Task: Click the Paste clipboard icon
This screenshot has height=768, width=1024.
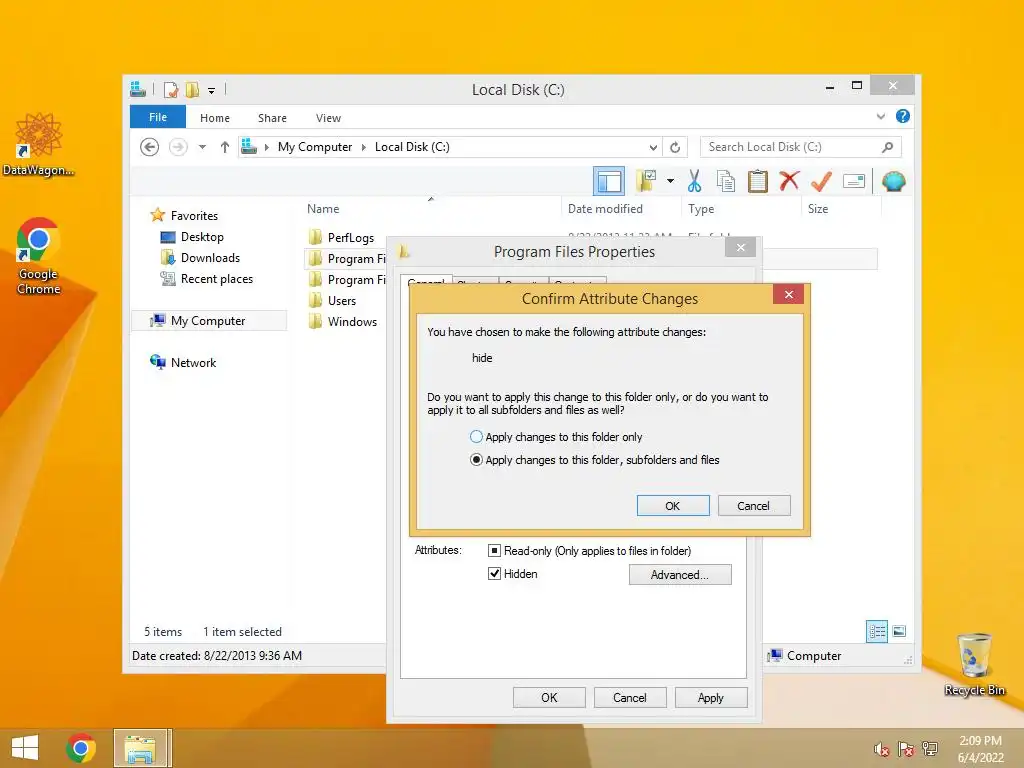Action: (758, 181)
